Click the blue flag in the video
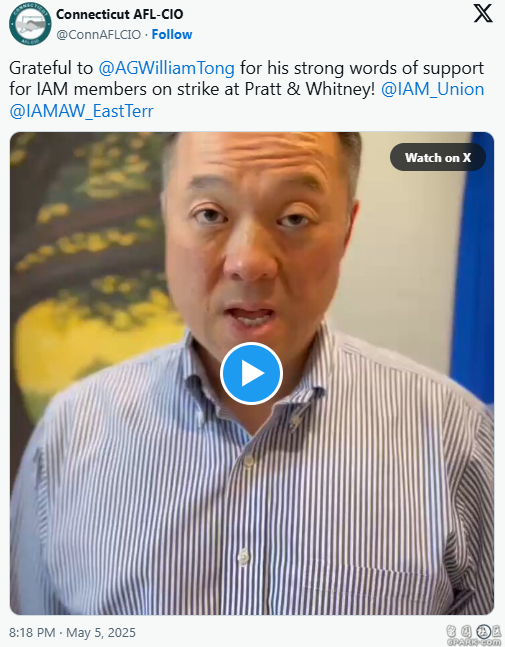This screenshot has width=505, height=647. tap(473, 268)
